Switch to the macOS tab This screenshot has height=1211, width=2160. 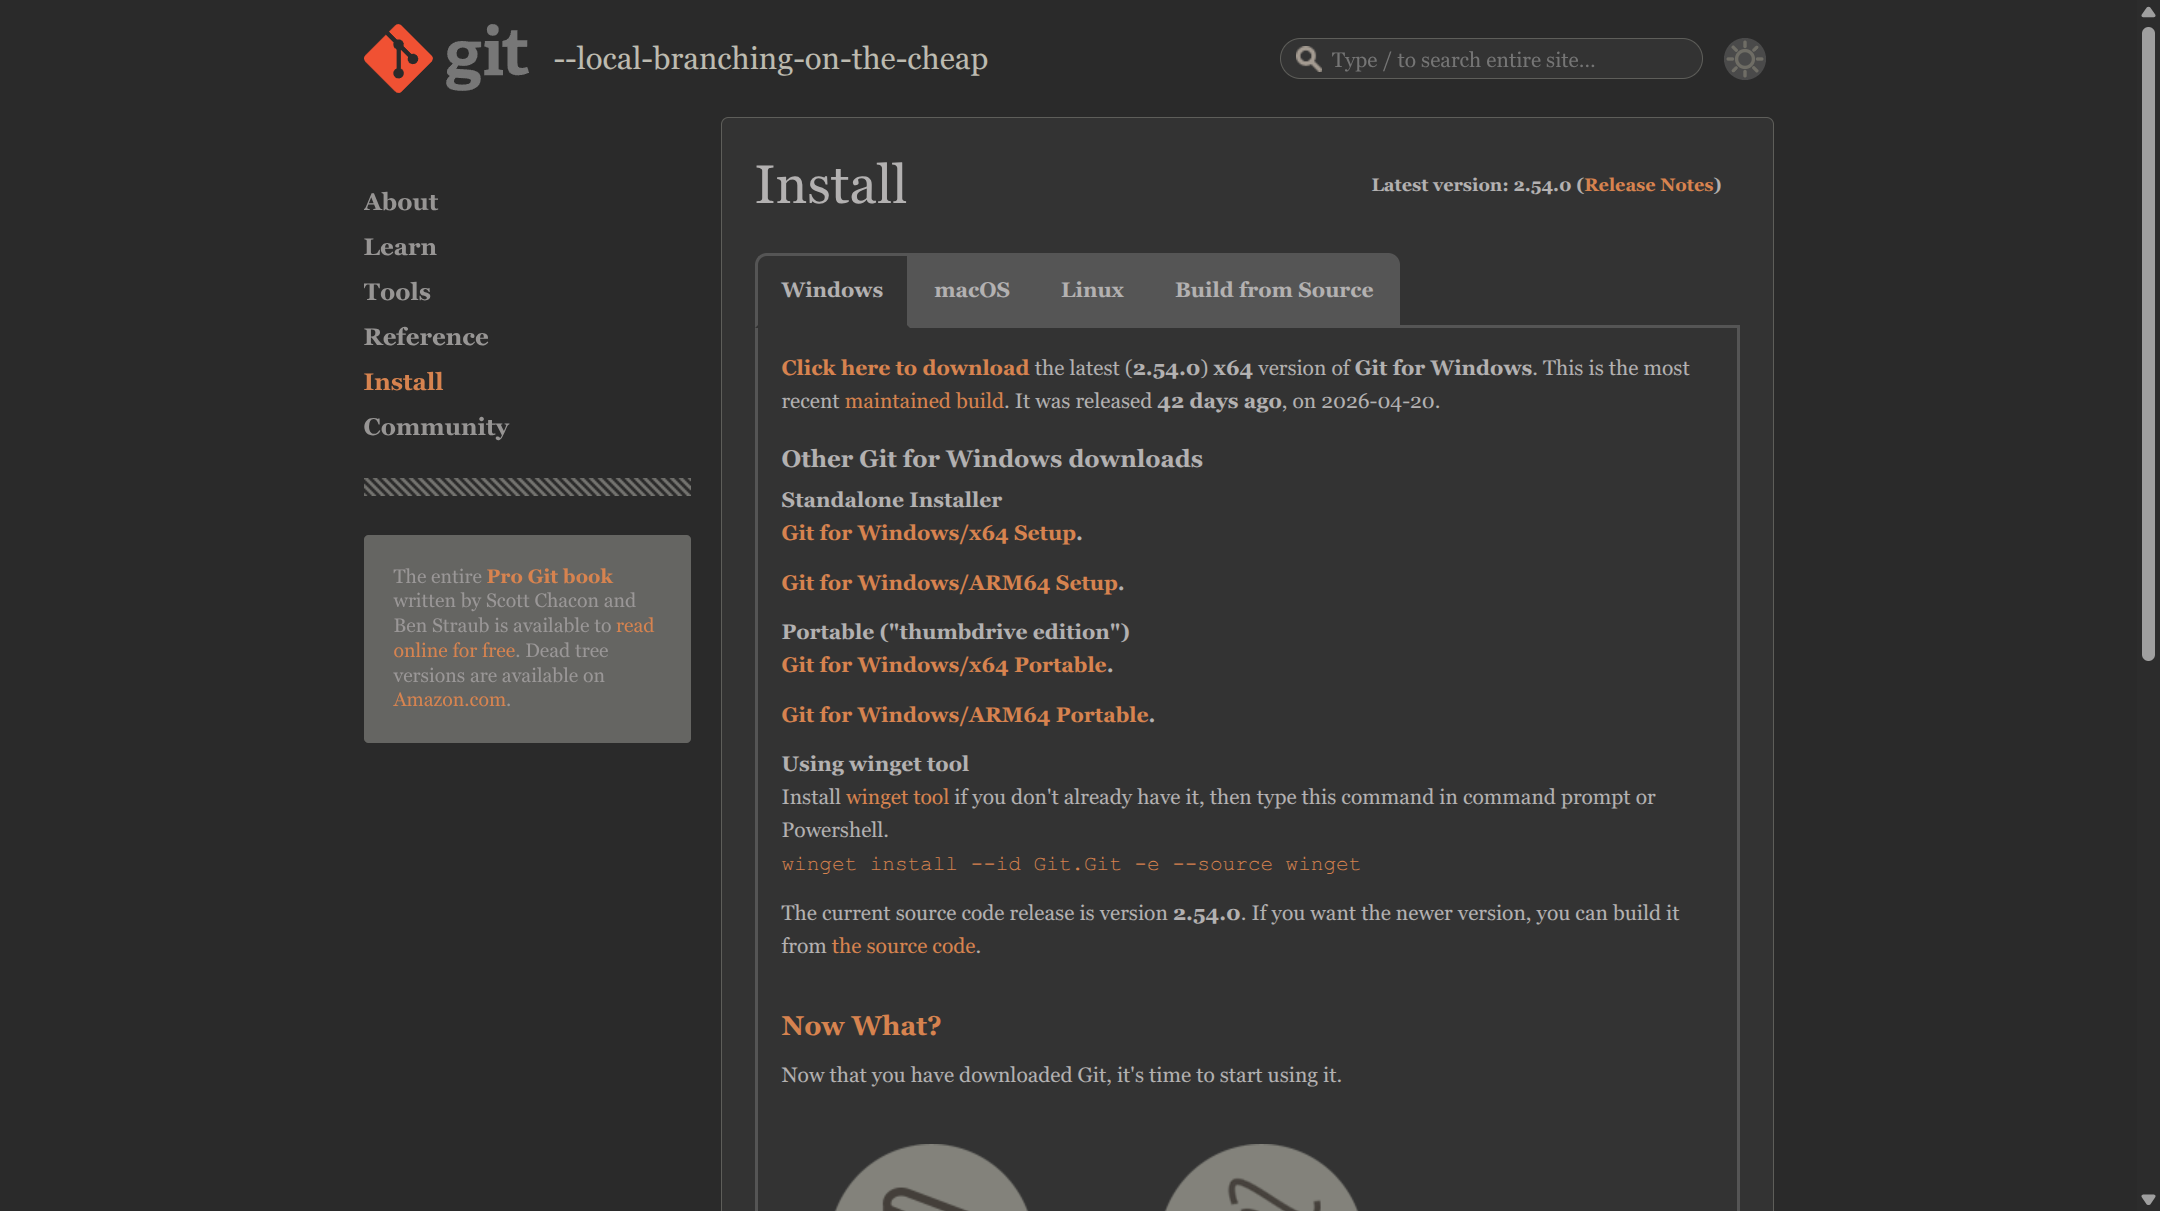pyautogui.click(x=972, y=290)
